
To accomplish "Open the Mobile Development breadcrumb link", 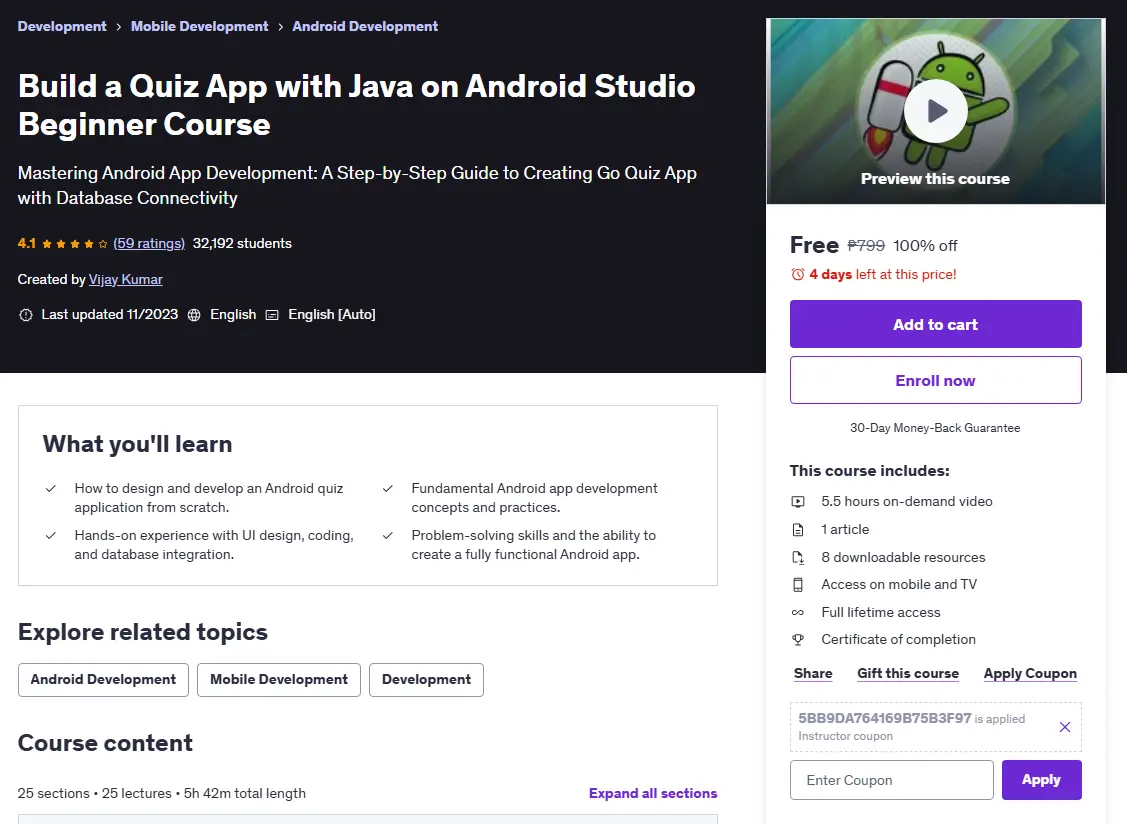I will pos(199,27).
